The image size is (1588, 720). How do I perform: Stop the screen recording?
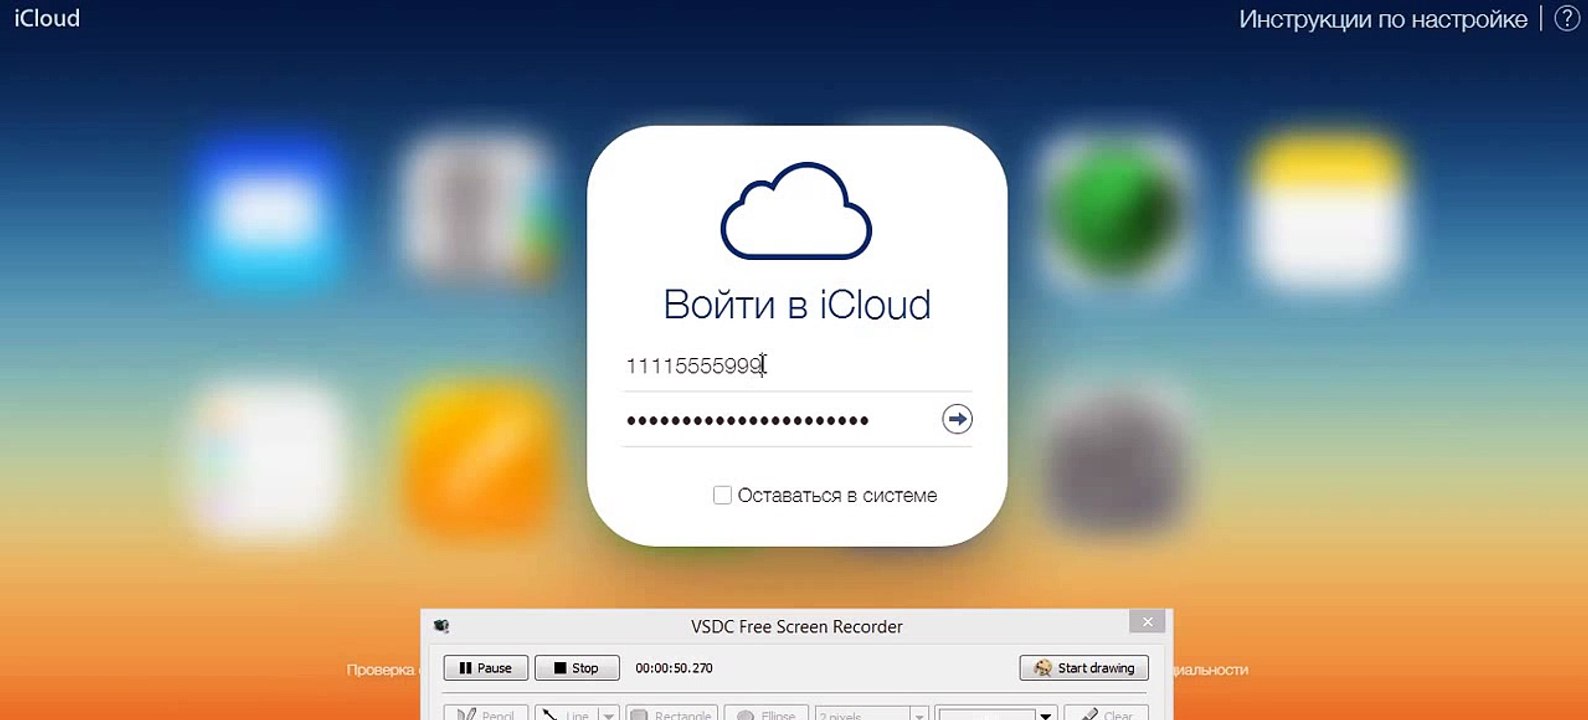pyautogui.click(x=577, y=668)
